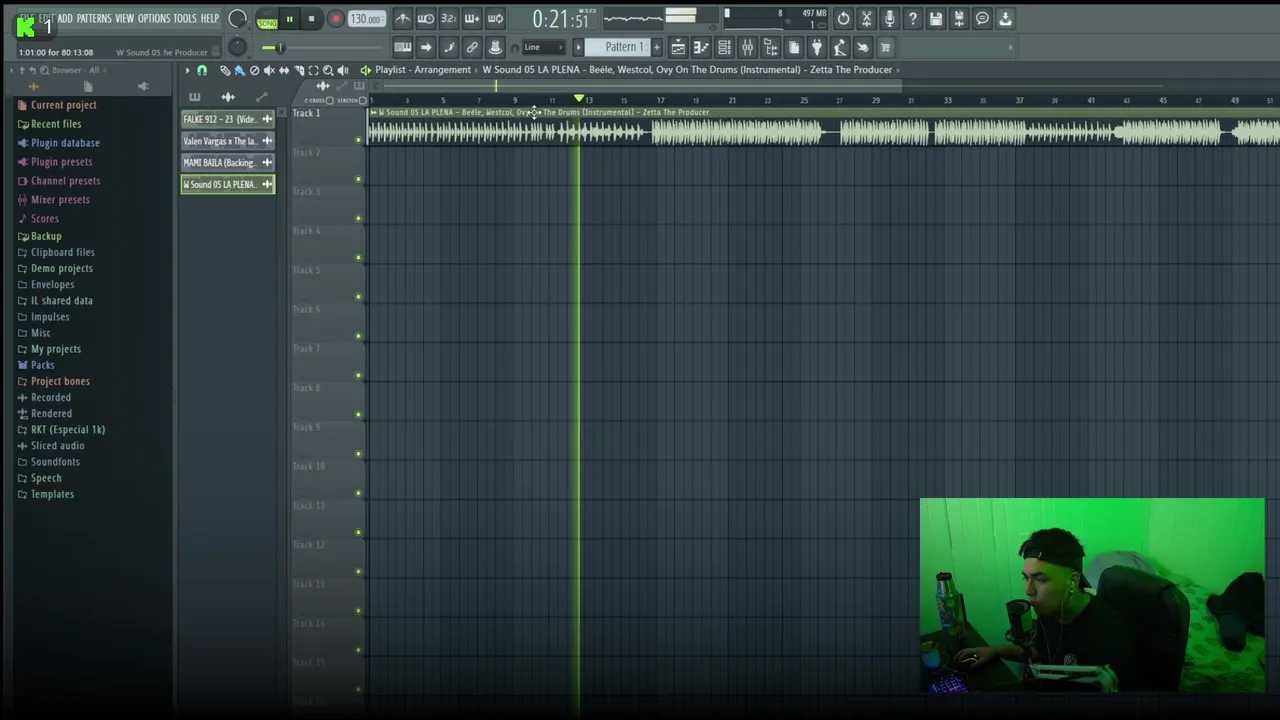This screenshot has width=1280, height=720.
Task: Toggle note/clip grouping link icon
Action: click(x=472, y=47)
